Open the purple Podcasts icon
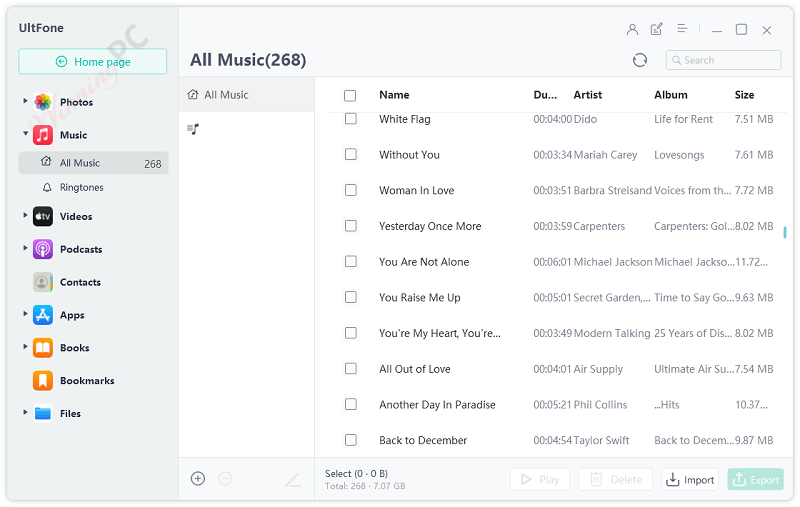 click(43, 249)
